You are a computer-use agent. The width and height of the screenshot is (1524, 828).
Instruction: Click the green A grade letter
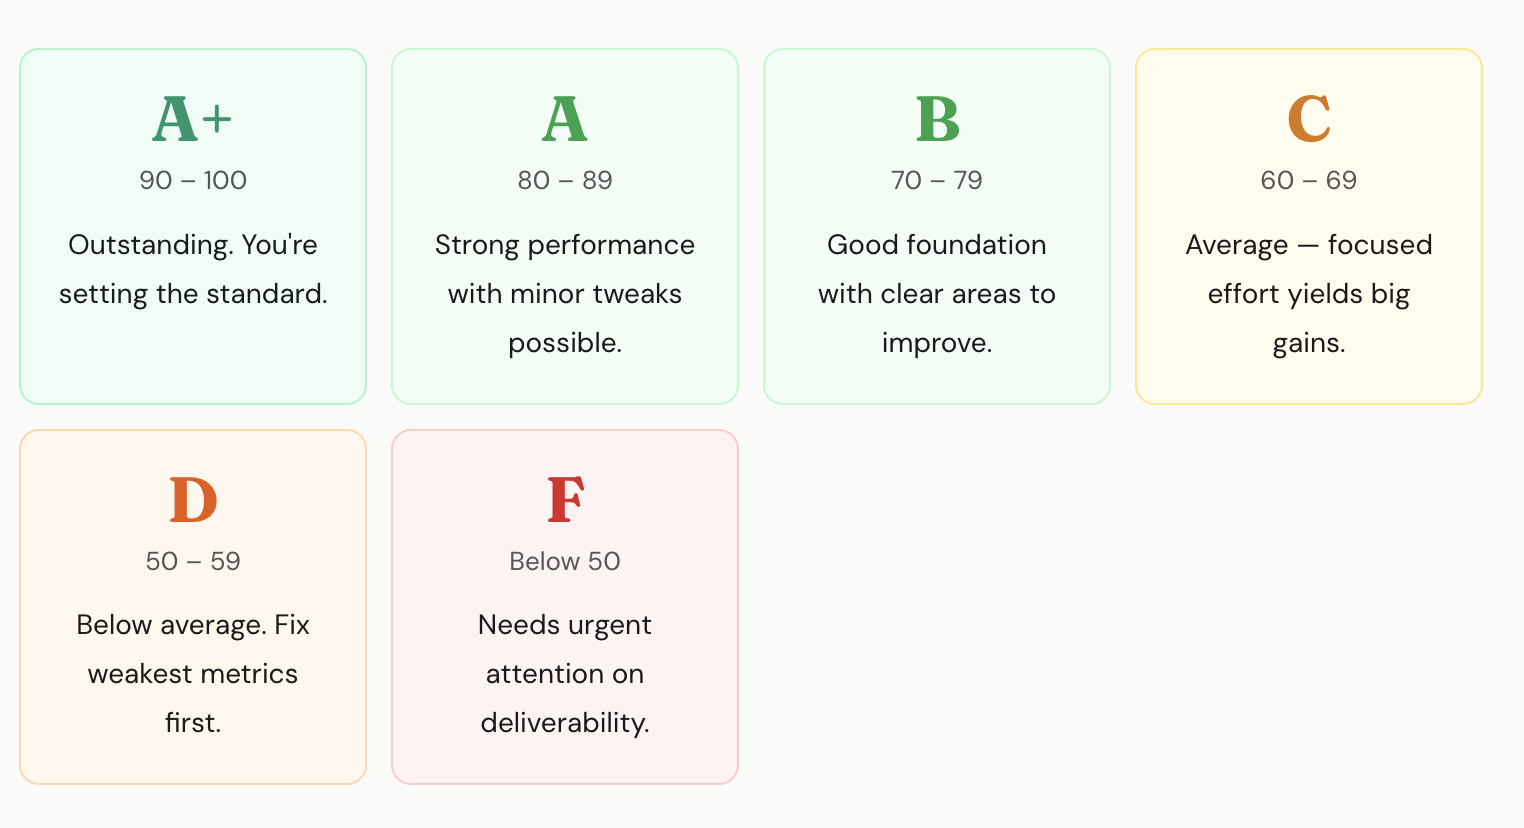coord(564,120)
